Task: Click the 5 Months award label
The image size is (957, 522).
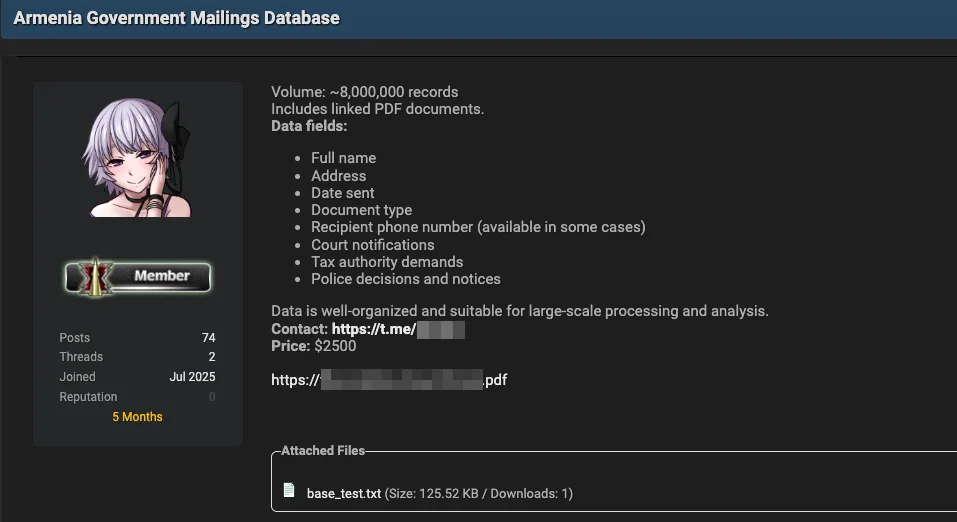Action: tap(137, 417)
